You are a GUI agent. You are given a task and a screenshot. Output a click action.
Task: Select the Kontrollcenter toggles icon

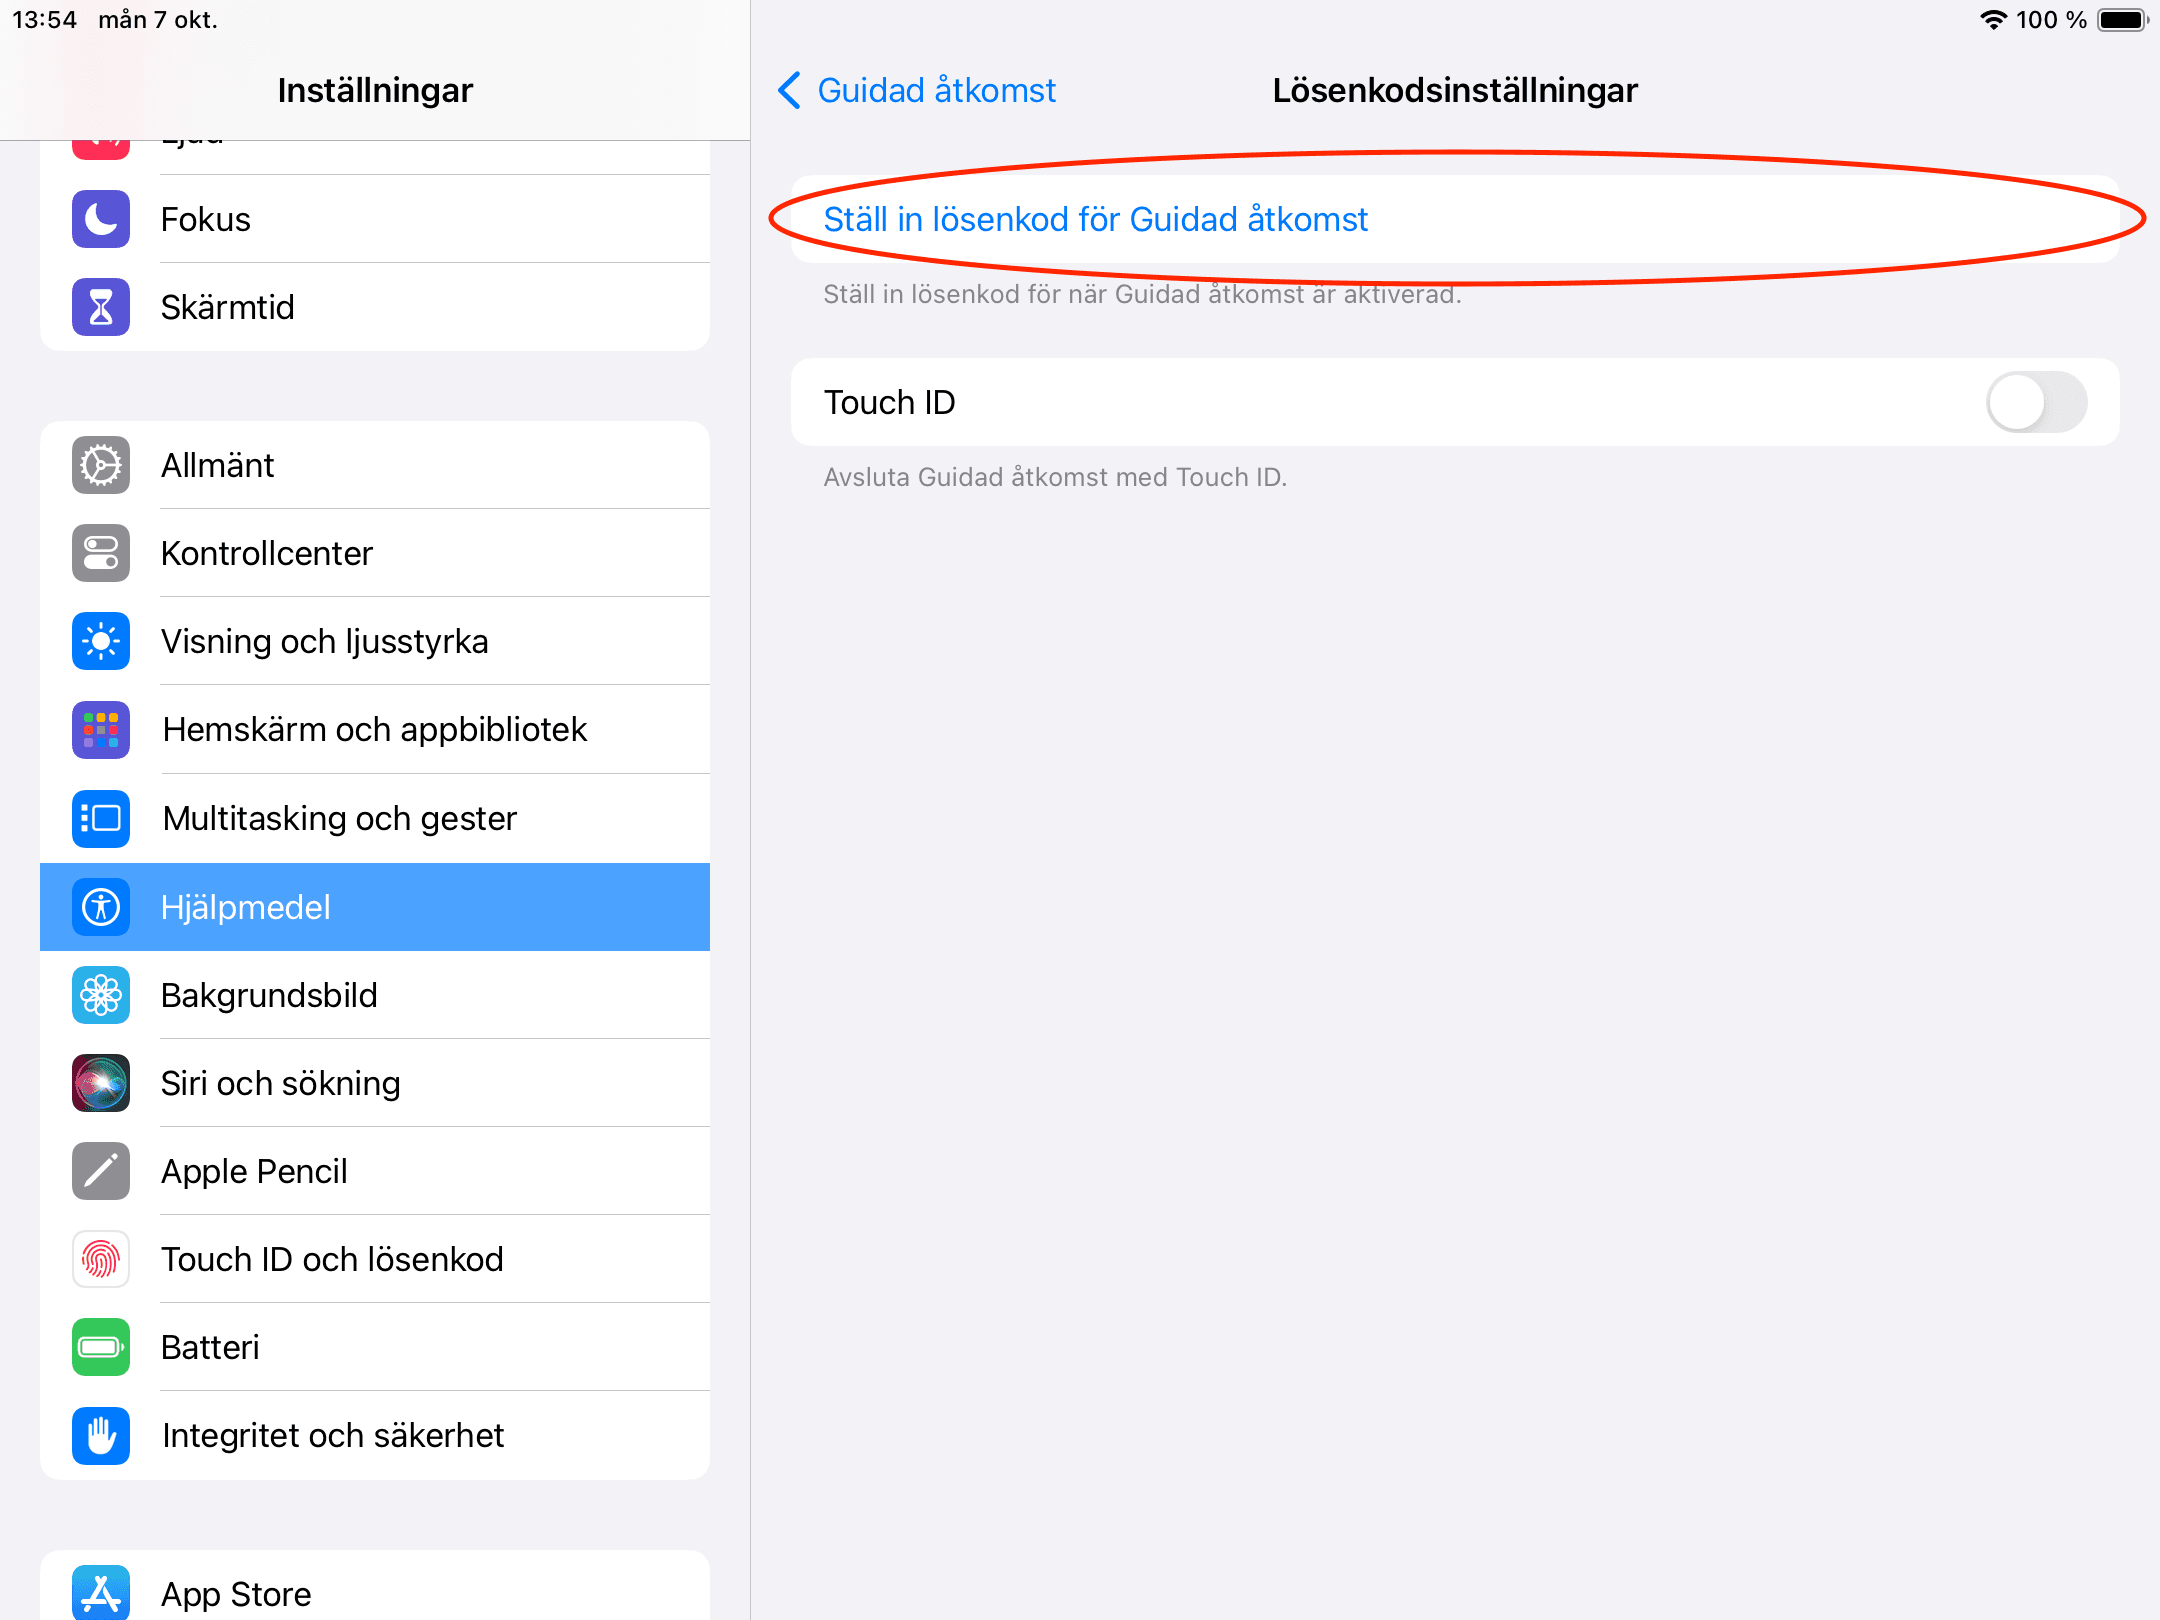click(101, 553)
